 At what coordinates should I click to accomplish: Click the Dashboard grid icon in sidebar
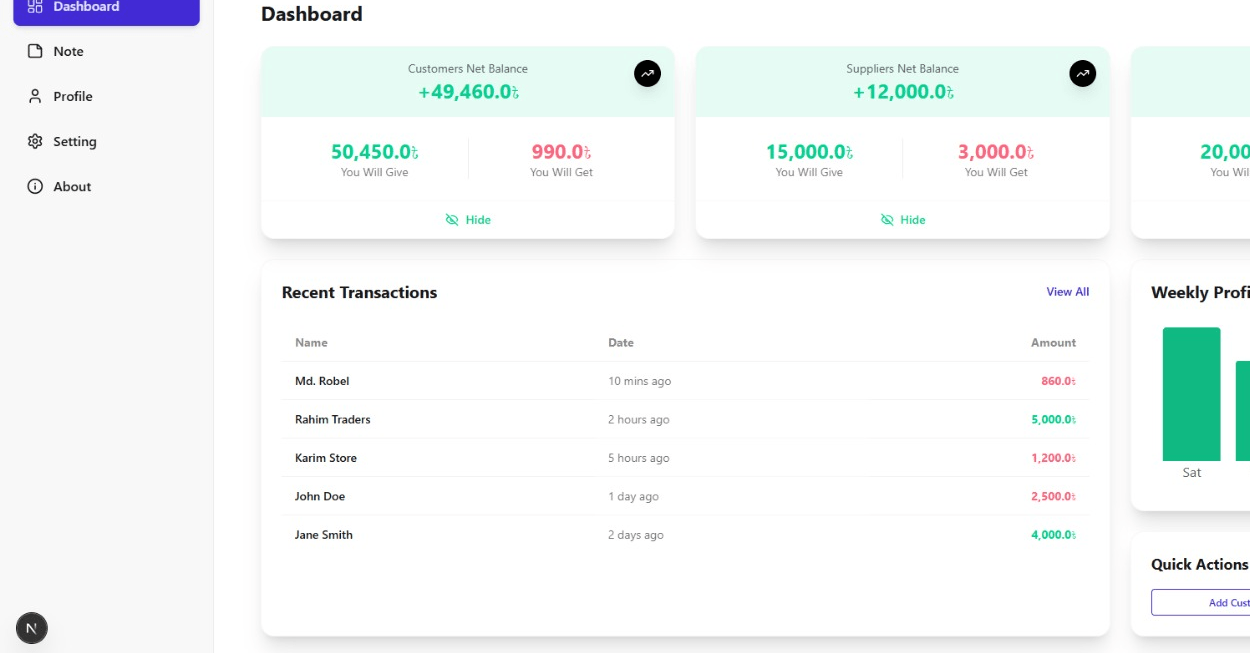pyautogui.click(x=35, y=7)
